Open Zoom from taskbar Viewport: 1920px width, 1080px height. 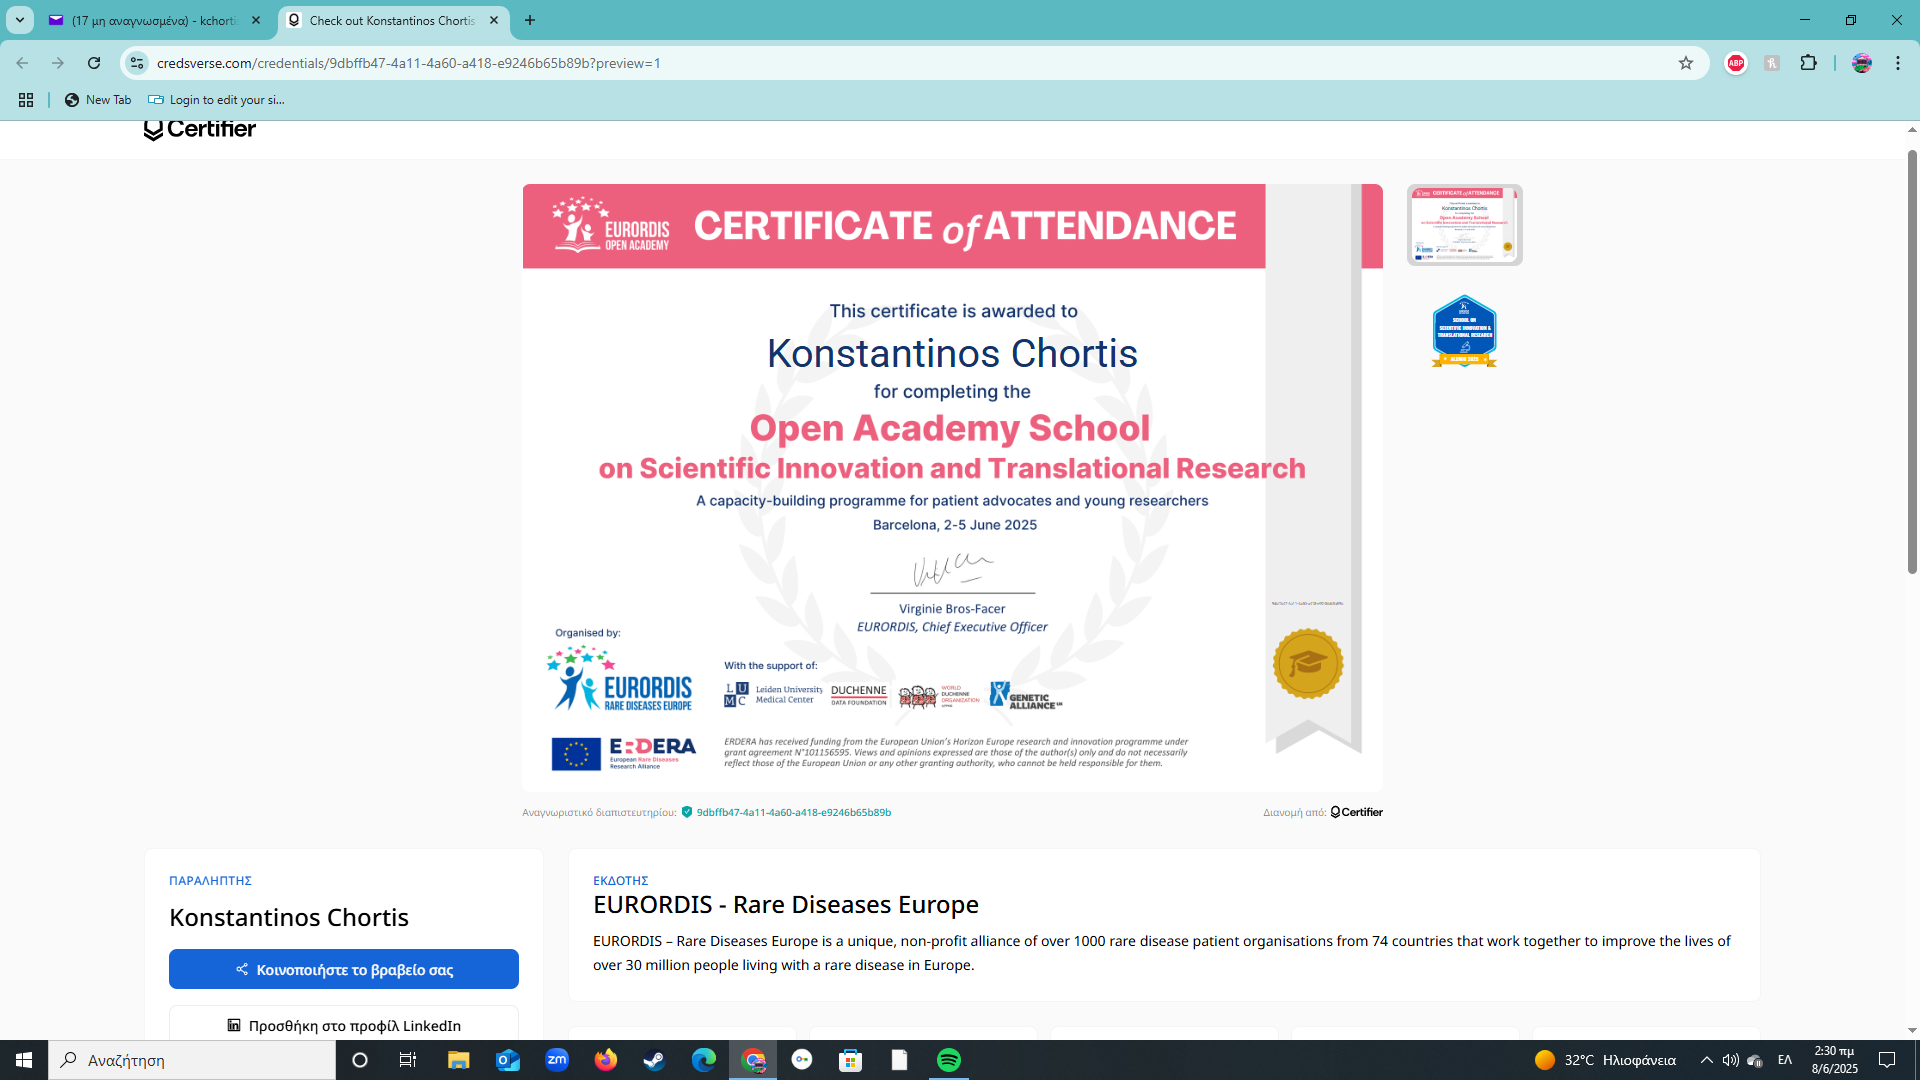pos(557,1060)
